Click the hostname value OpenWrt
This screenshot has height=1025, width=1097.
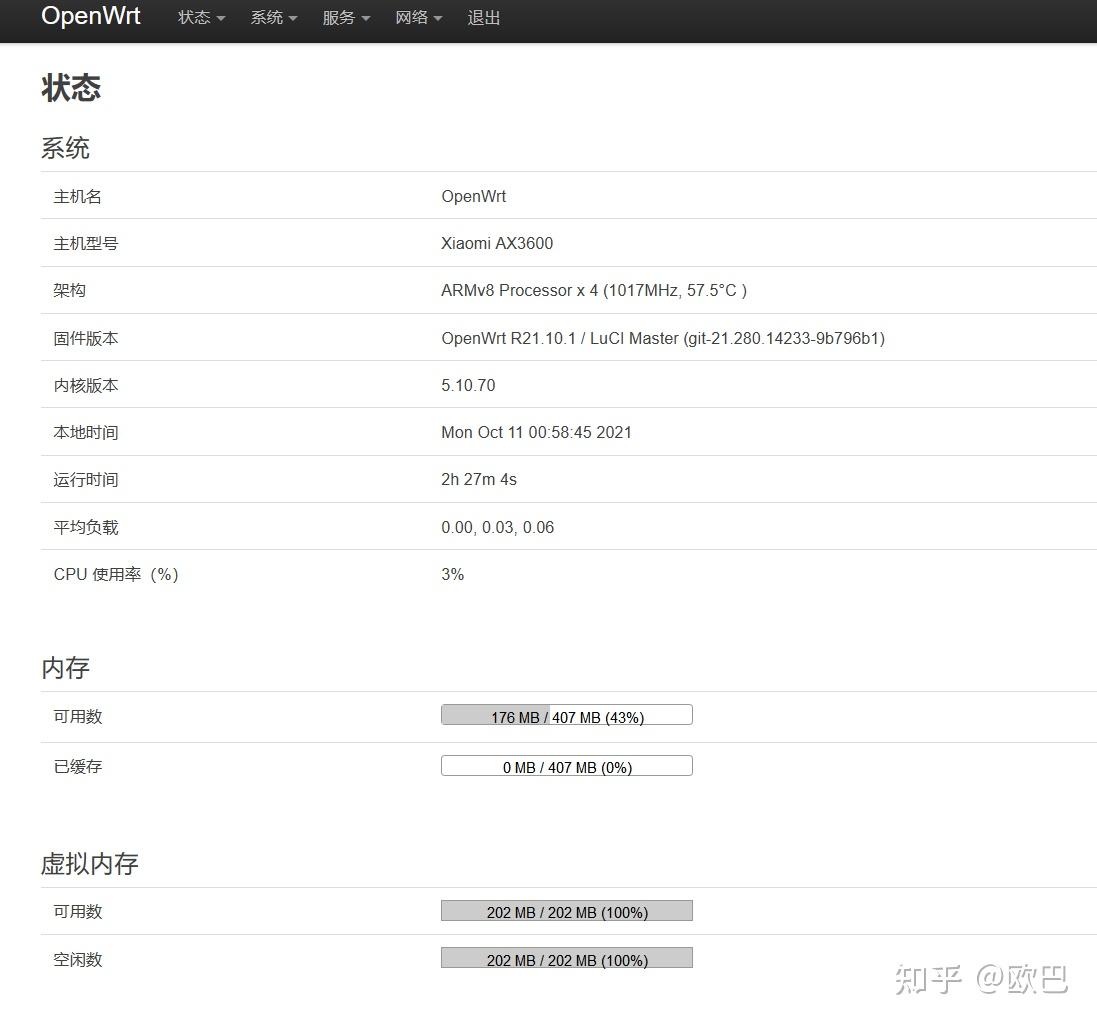tap(473, 196)
